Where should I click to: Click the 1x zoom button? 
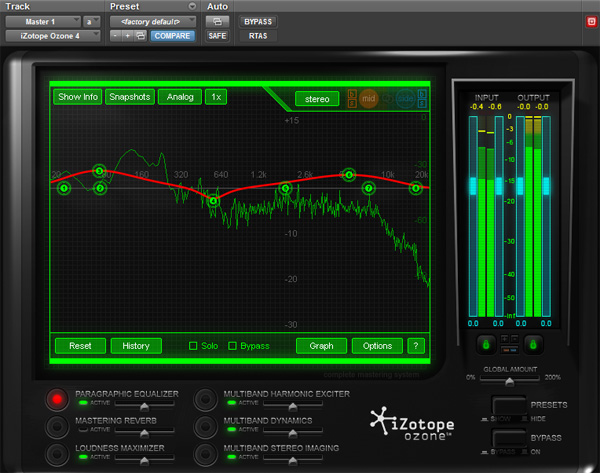click(216, 97)
